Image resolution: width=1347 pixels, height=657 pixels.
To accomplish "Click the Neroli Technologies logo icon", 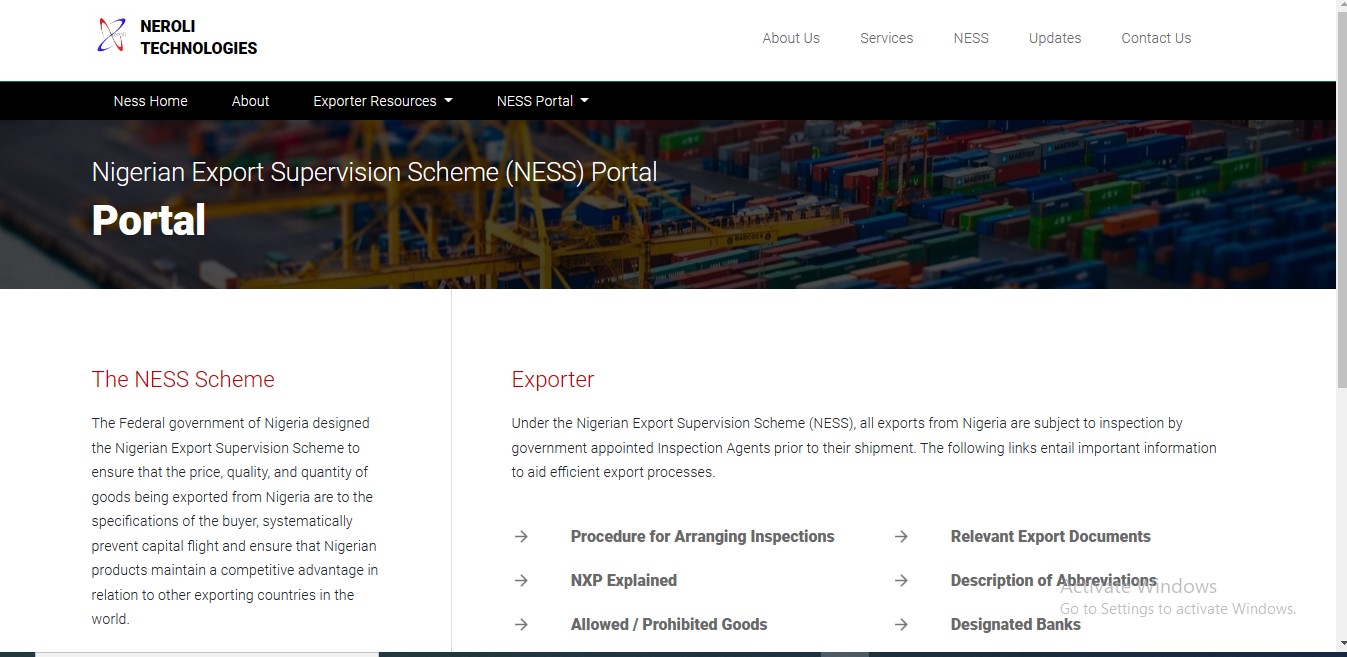I will click(x=112, y=37).
